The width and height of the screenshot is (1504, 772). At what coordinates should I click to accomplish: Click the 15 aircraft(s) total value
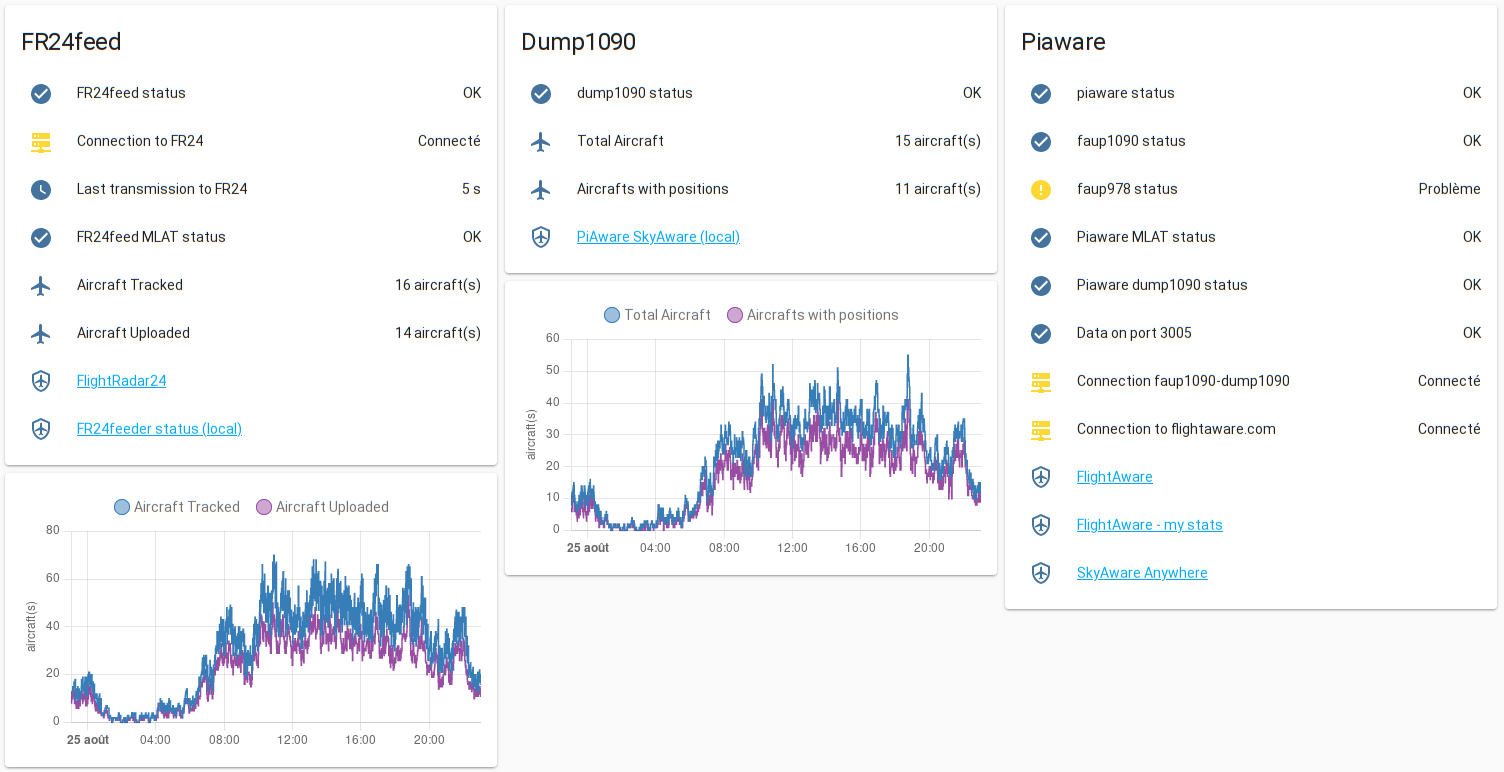pyautogui.click(x=938, y=141)
